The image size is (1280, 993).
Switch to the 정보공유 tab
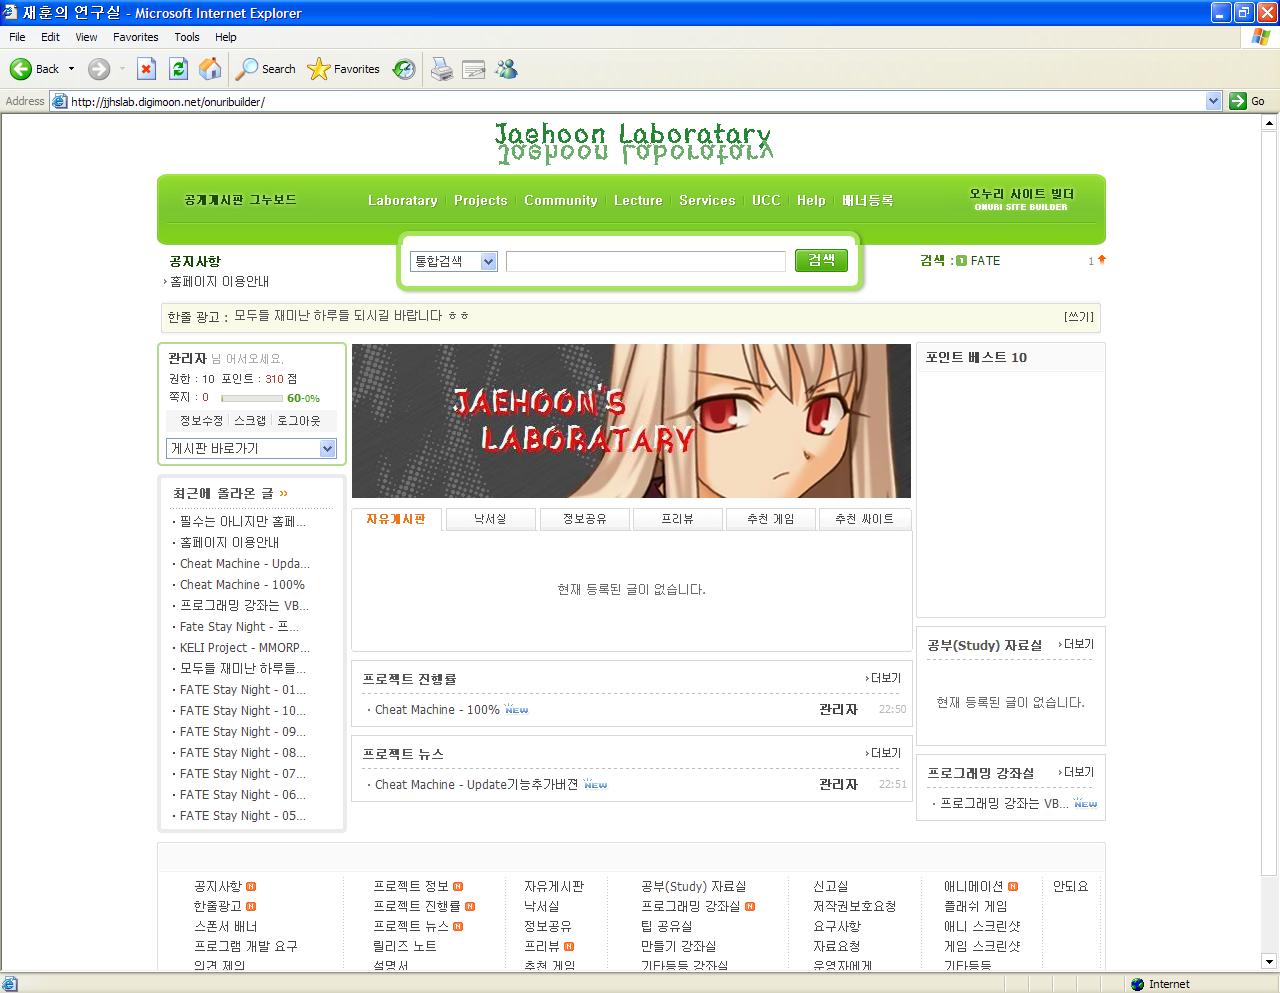[x=583, y=519]
